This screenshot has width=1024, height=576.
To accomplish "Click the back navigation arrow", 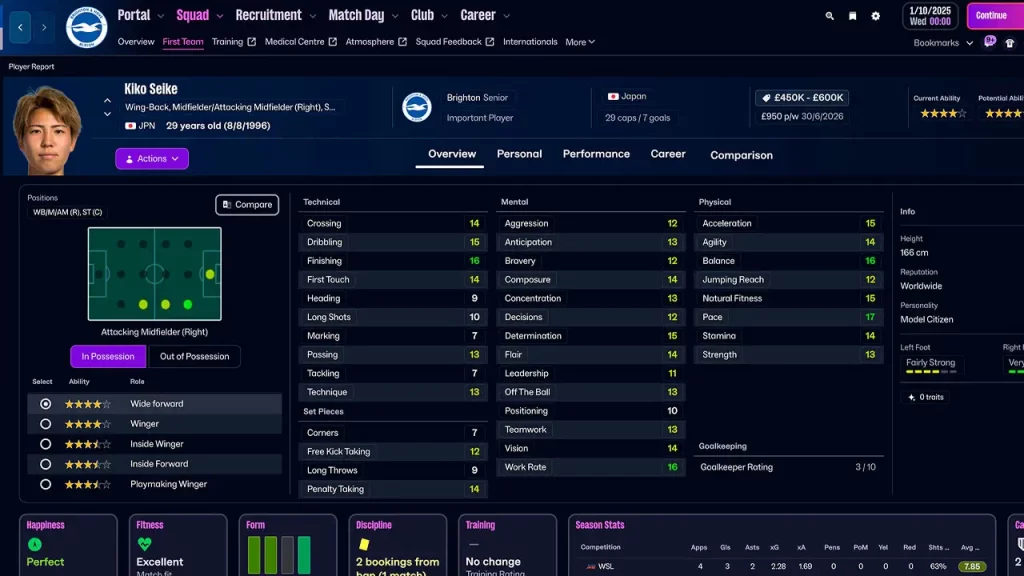I will (x=20, y=26).
